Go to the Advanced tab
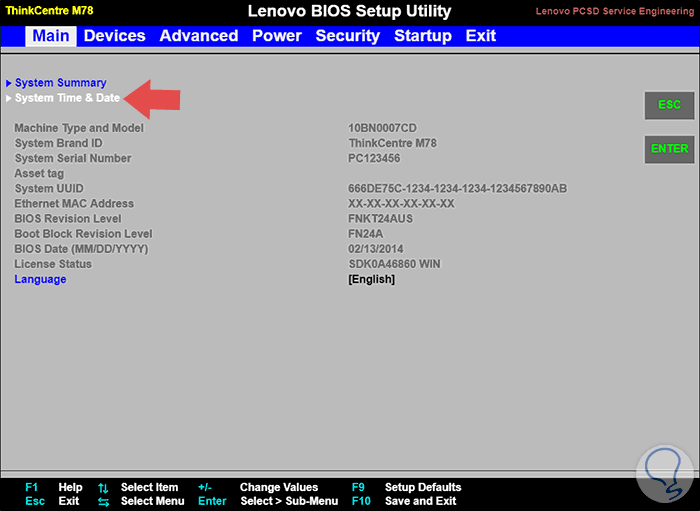The height and width of the screenshot is (511, 700). pos(199,36)
